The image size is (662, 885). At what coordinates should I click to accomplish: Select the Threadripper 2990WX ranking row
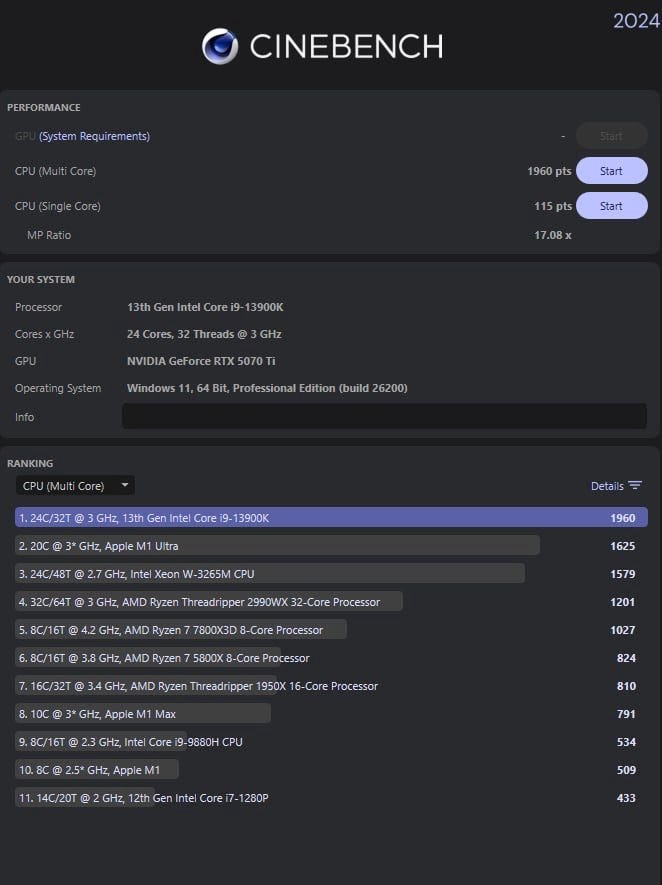[x=209, y=602]
